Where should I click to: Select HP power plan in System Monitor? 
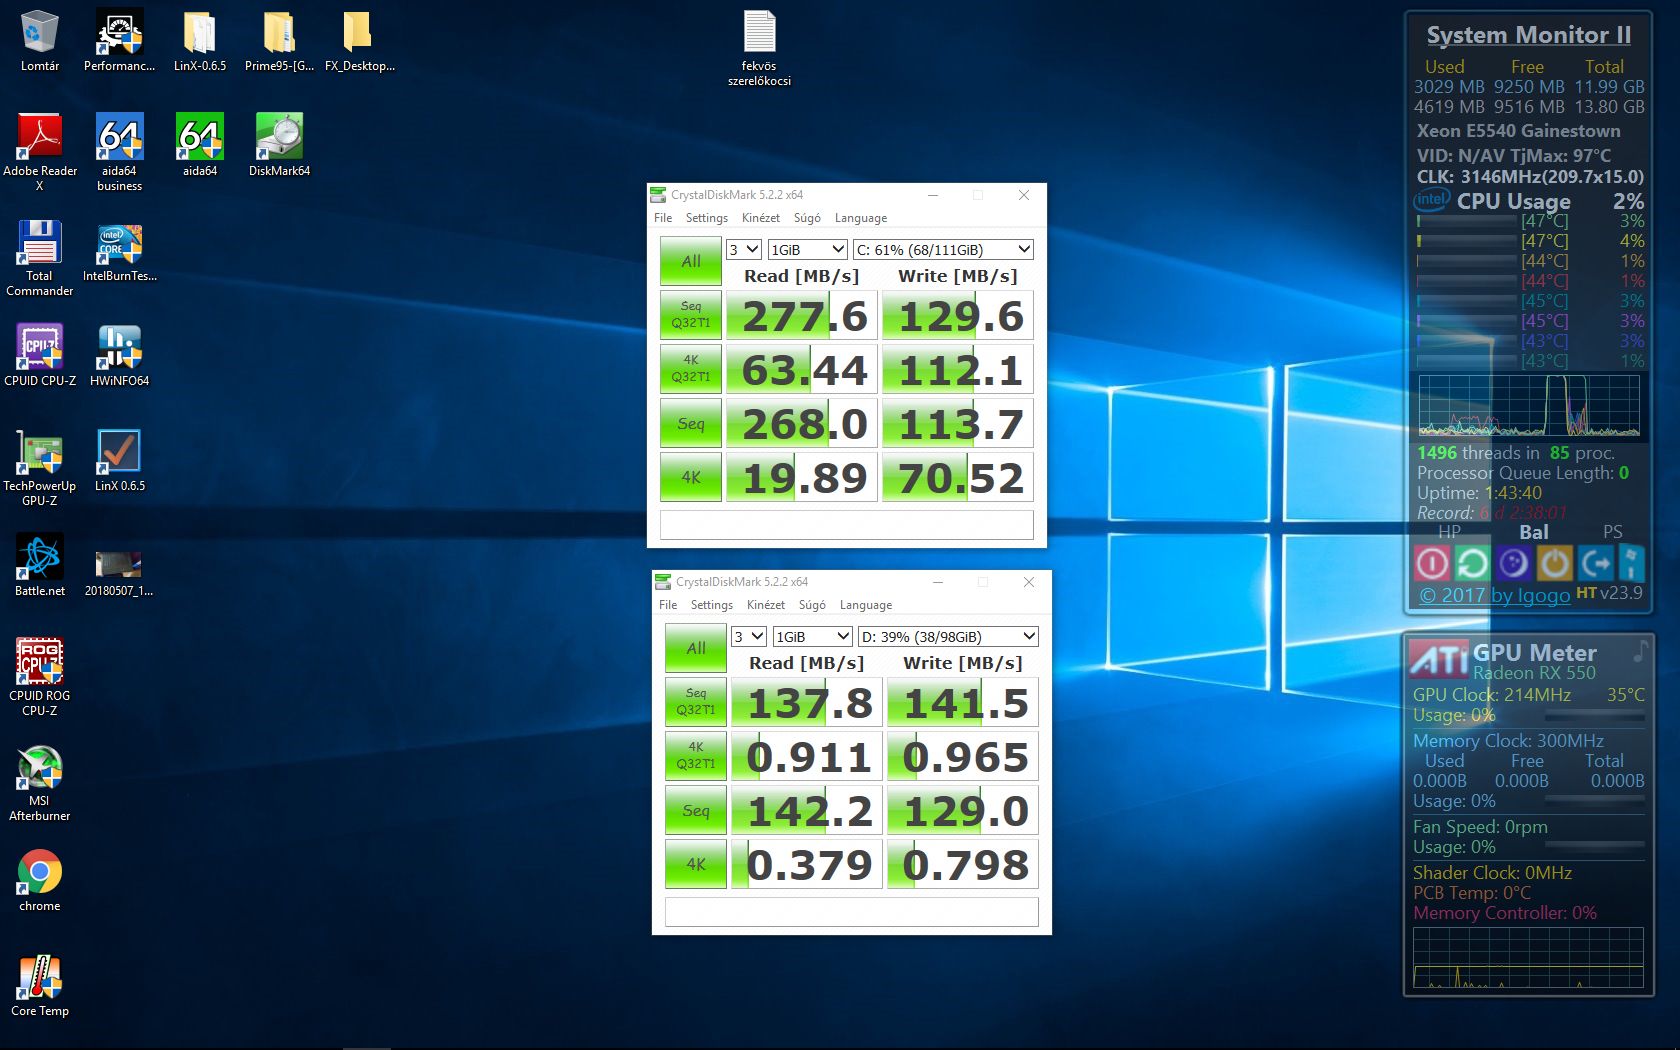[x=1449, y=532]
